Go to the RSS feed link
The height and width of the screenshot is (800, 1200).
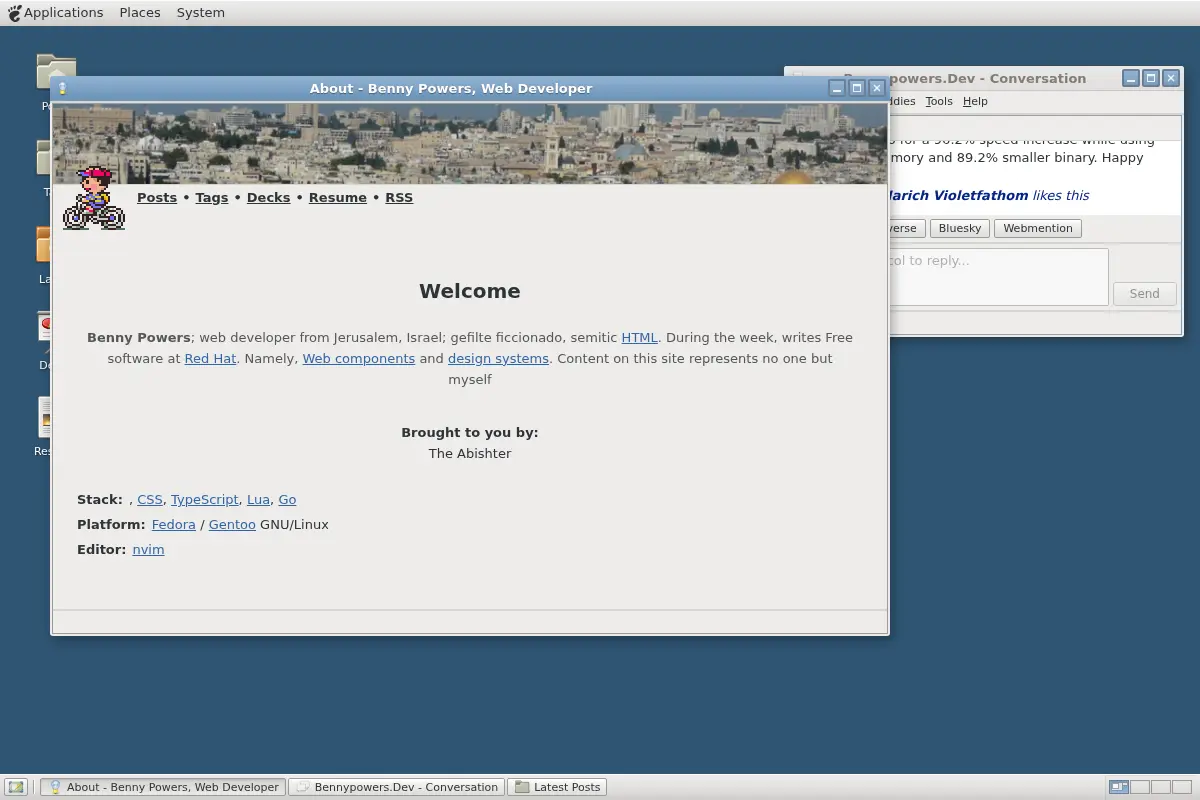[399, 197]
